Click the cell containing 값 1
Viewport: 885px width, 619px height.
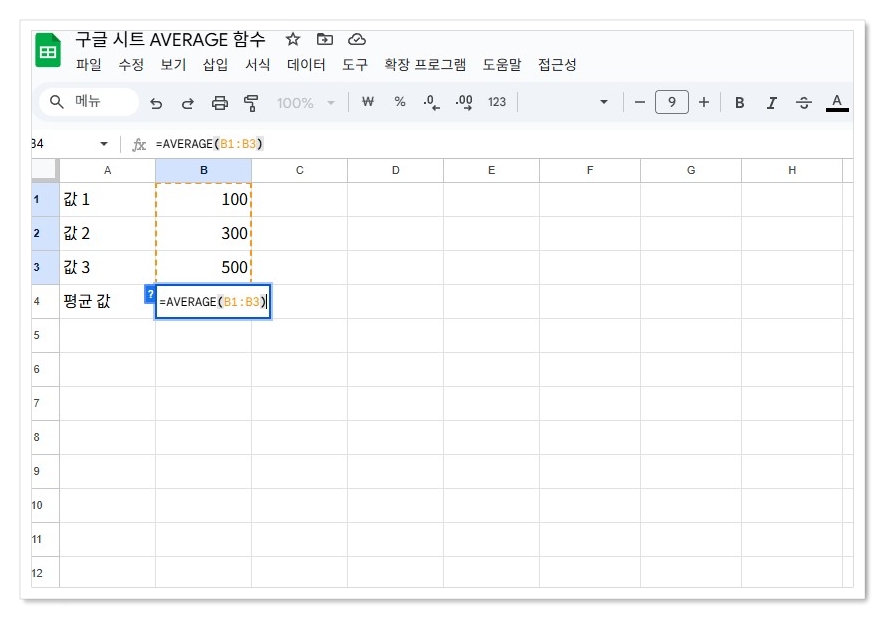(107, 199)
